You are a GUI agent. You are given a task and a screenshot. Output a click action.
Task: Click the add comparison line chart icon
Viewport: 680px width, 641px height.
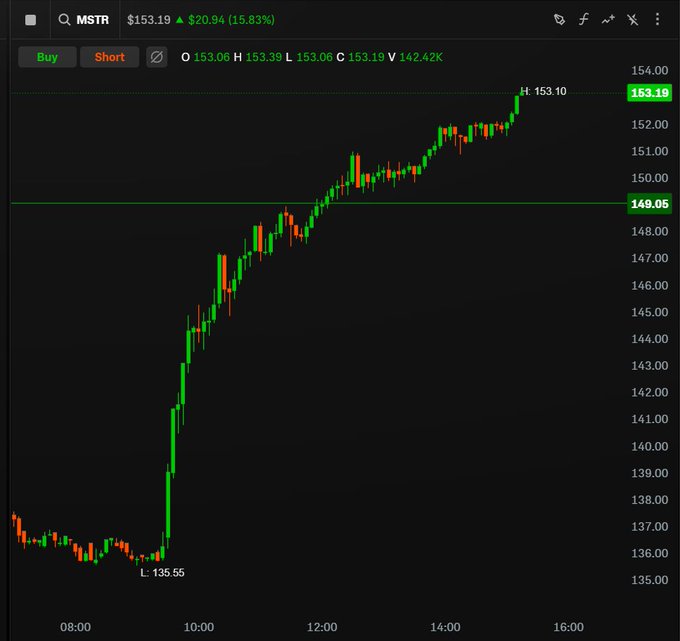608,20
